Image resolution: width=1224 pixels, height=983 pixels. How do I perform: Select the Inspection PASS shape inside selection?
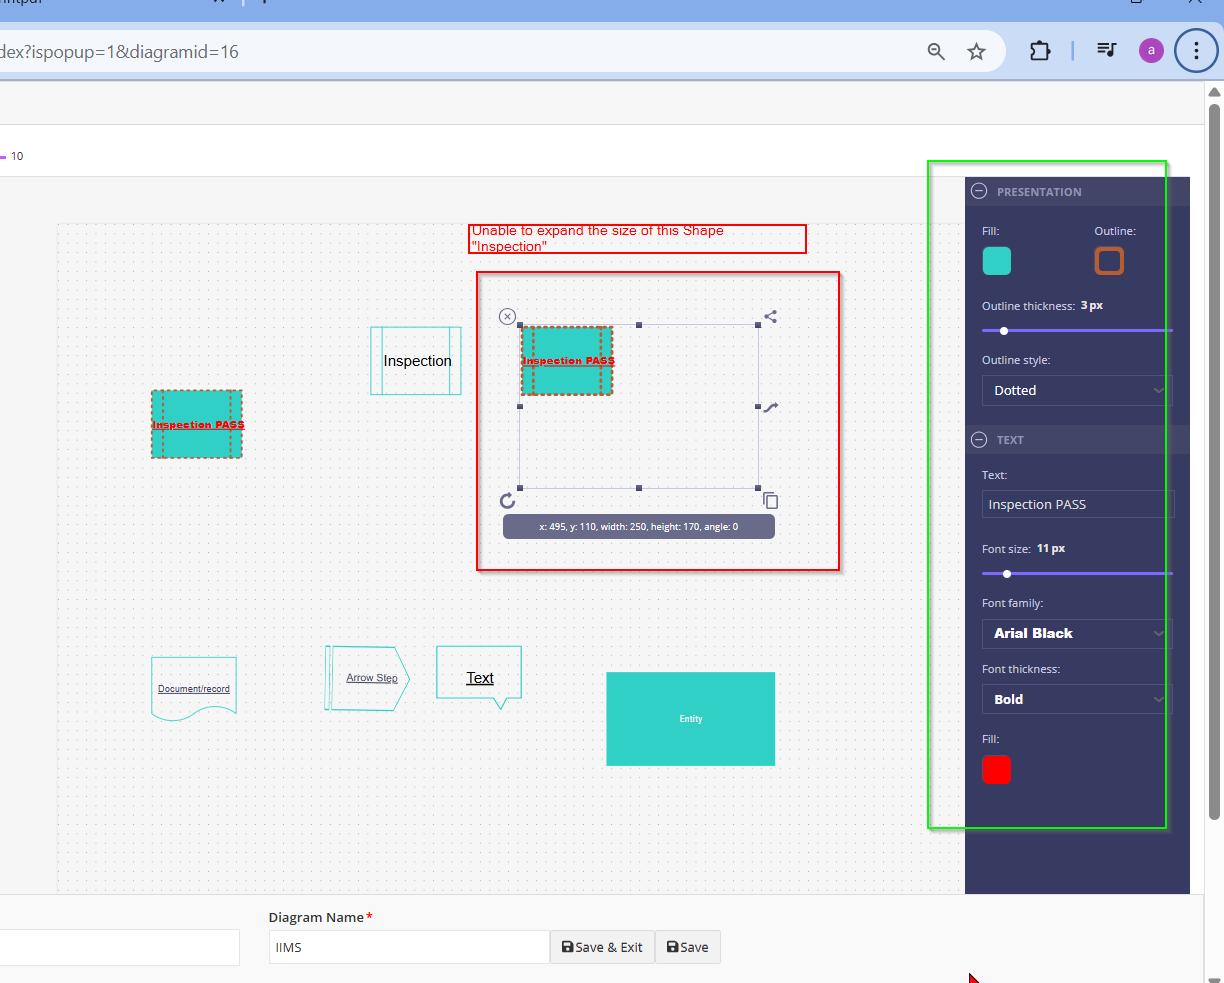pos(567,360)
